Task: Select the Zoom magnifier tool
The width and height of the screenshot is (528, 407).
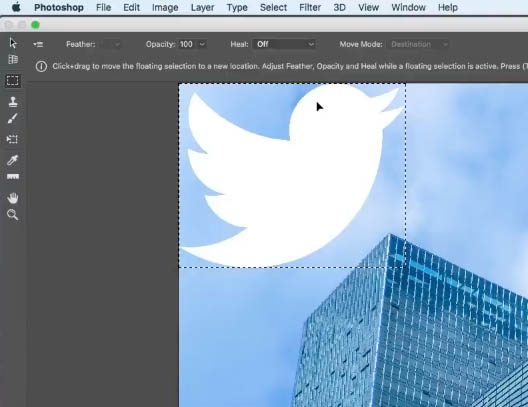Action: [x=13, y=215]
